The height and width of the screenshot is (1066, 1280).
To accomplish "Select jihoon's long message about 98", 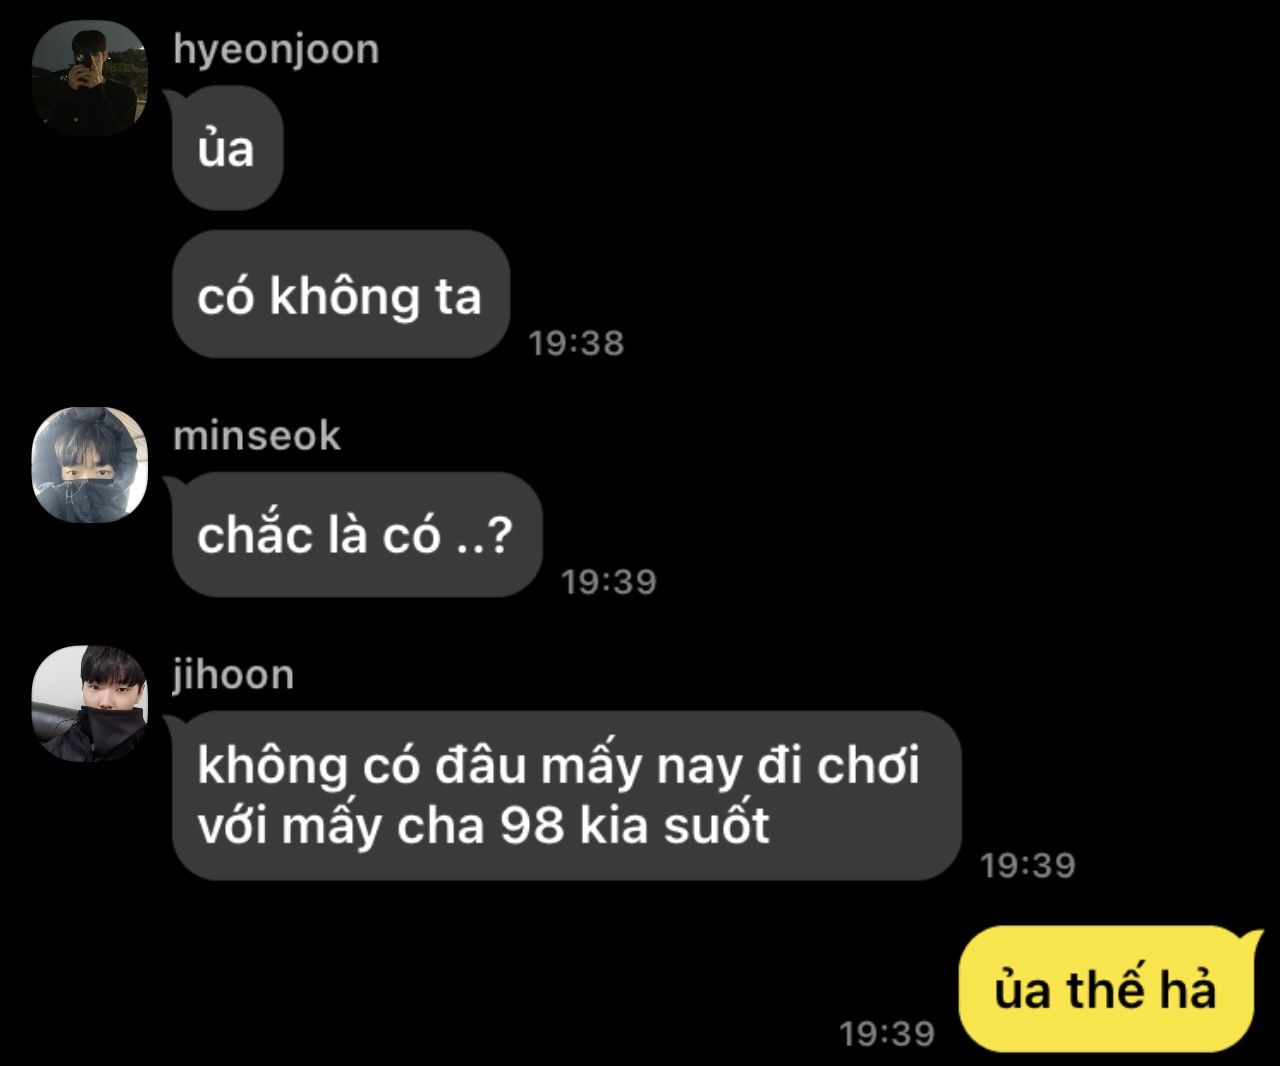I will pyautogui.click(x=566, y=796).
